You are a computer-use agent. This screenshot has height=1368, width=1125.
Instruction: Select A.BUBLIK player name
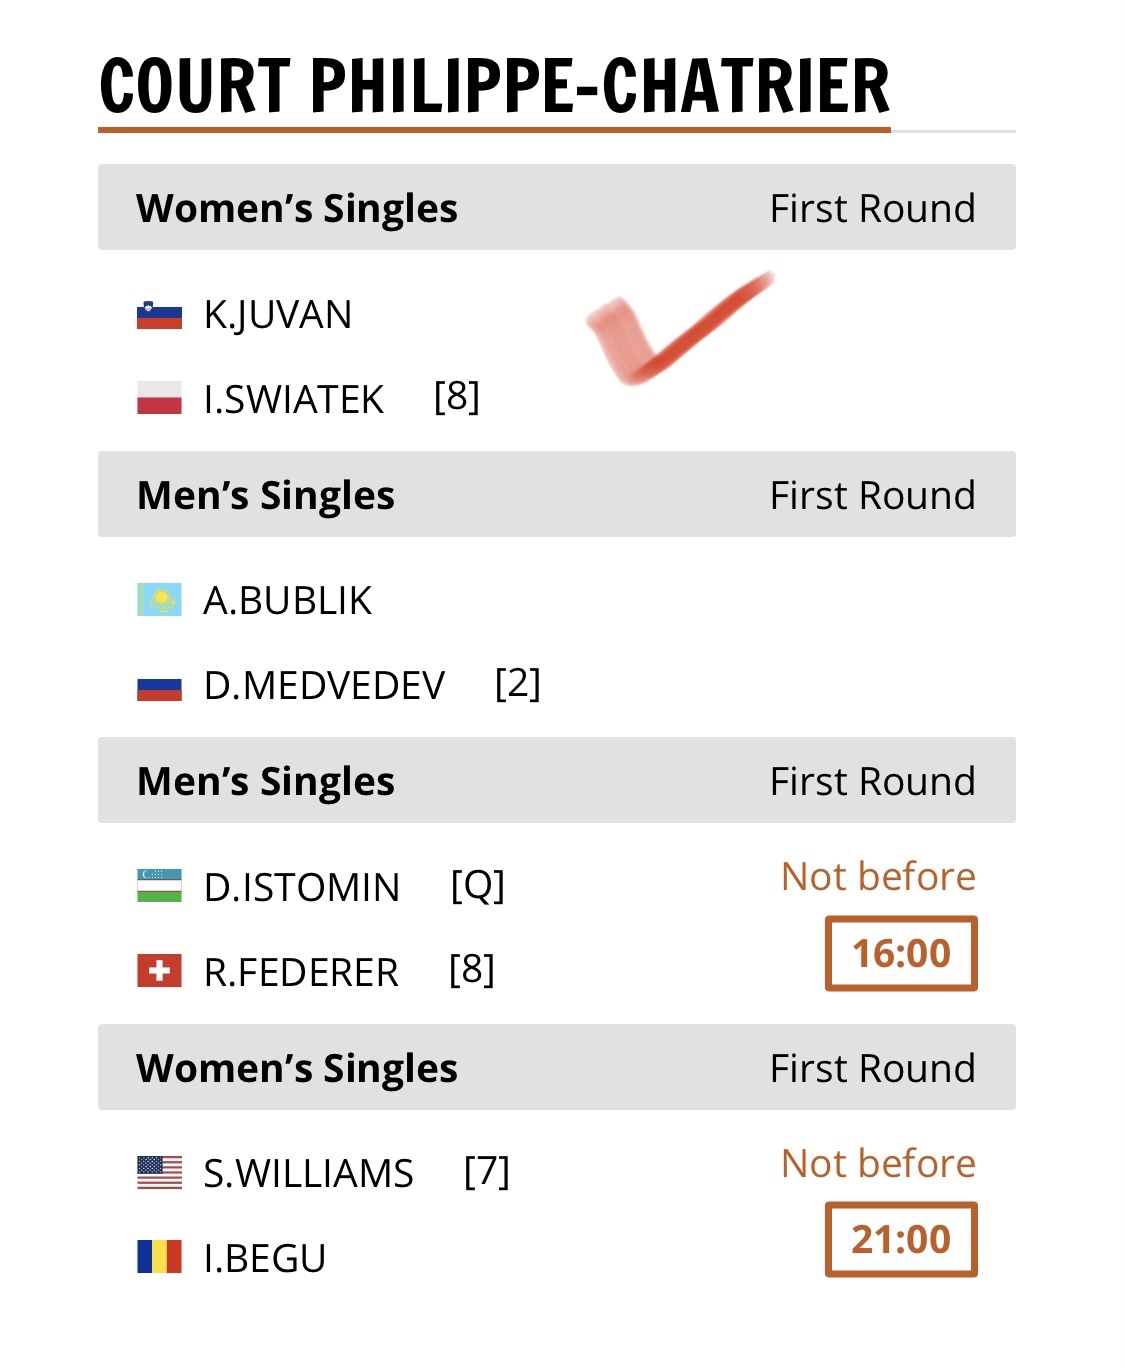pos(287,601)
